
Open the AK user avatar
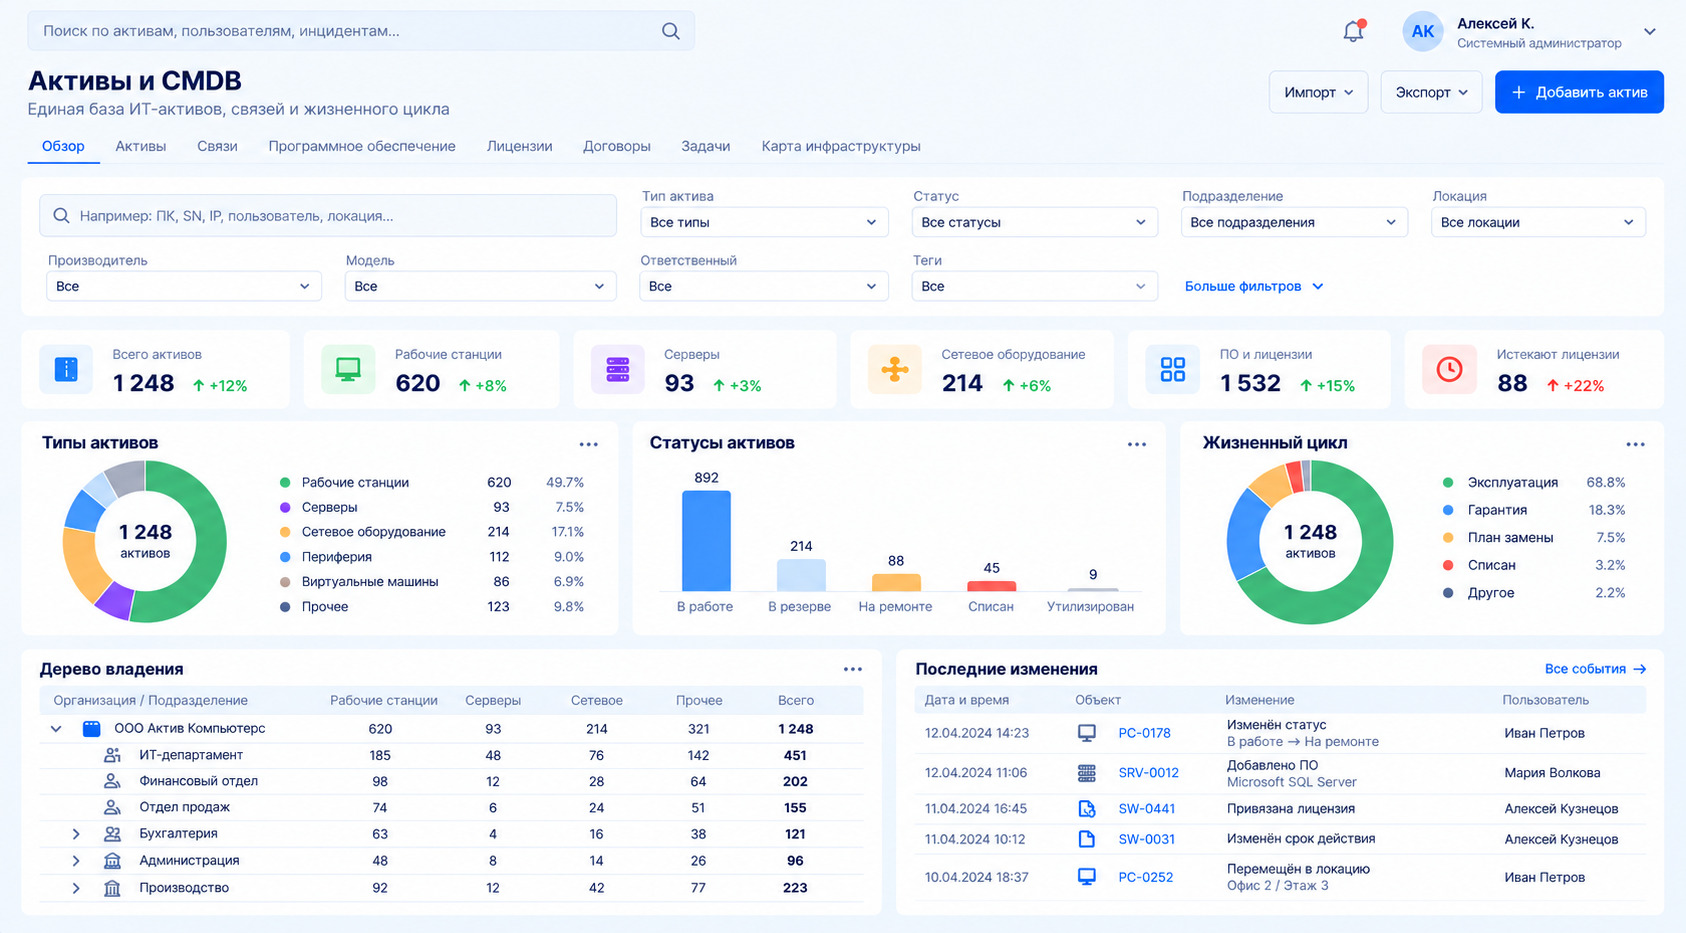click(1422, 31)
